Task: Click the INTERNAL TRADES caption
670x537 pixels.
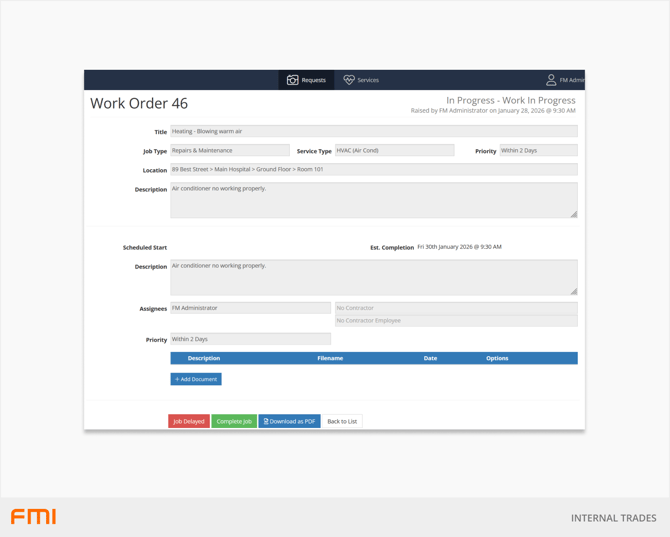Action: 614,518
